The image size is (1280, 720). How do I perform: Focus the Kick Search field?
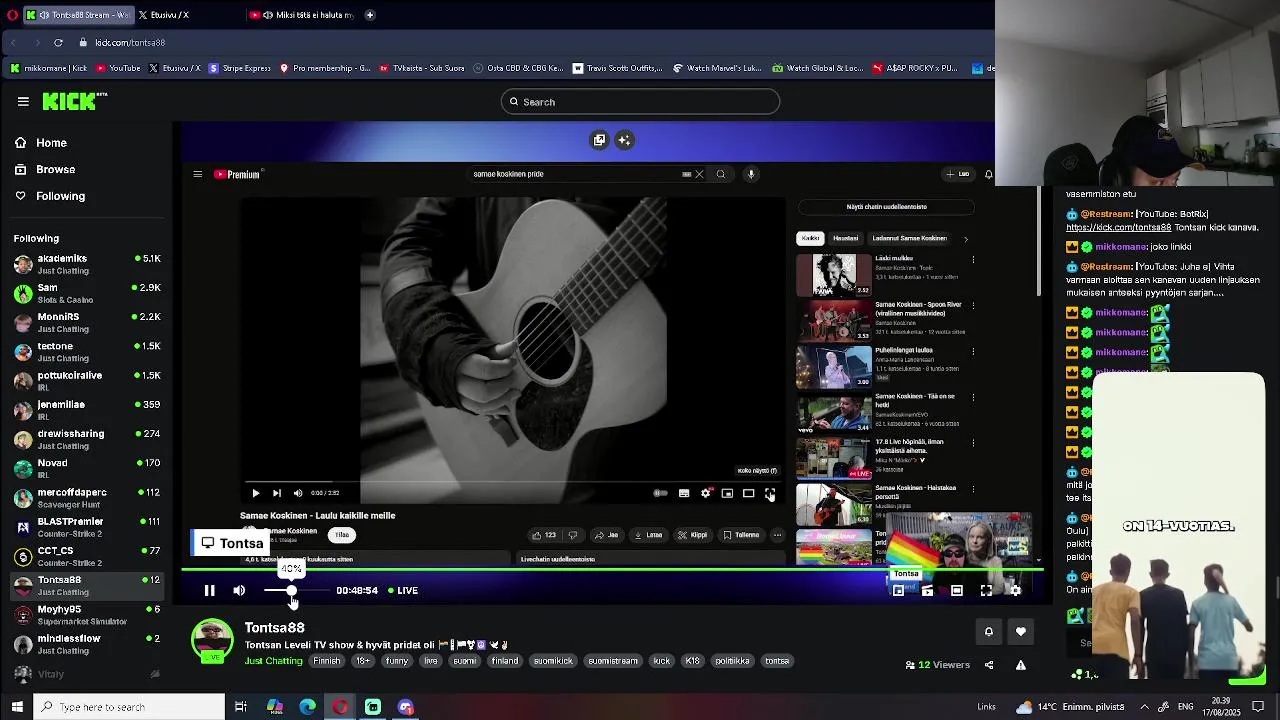pyautogui.click(x=640, y=101)
